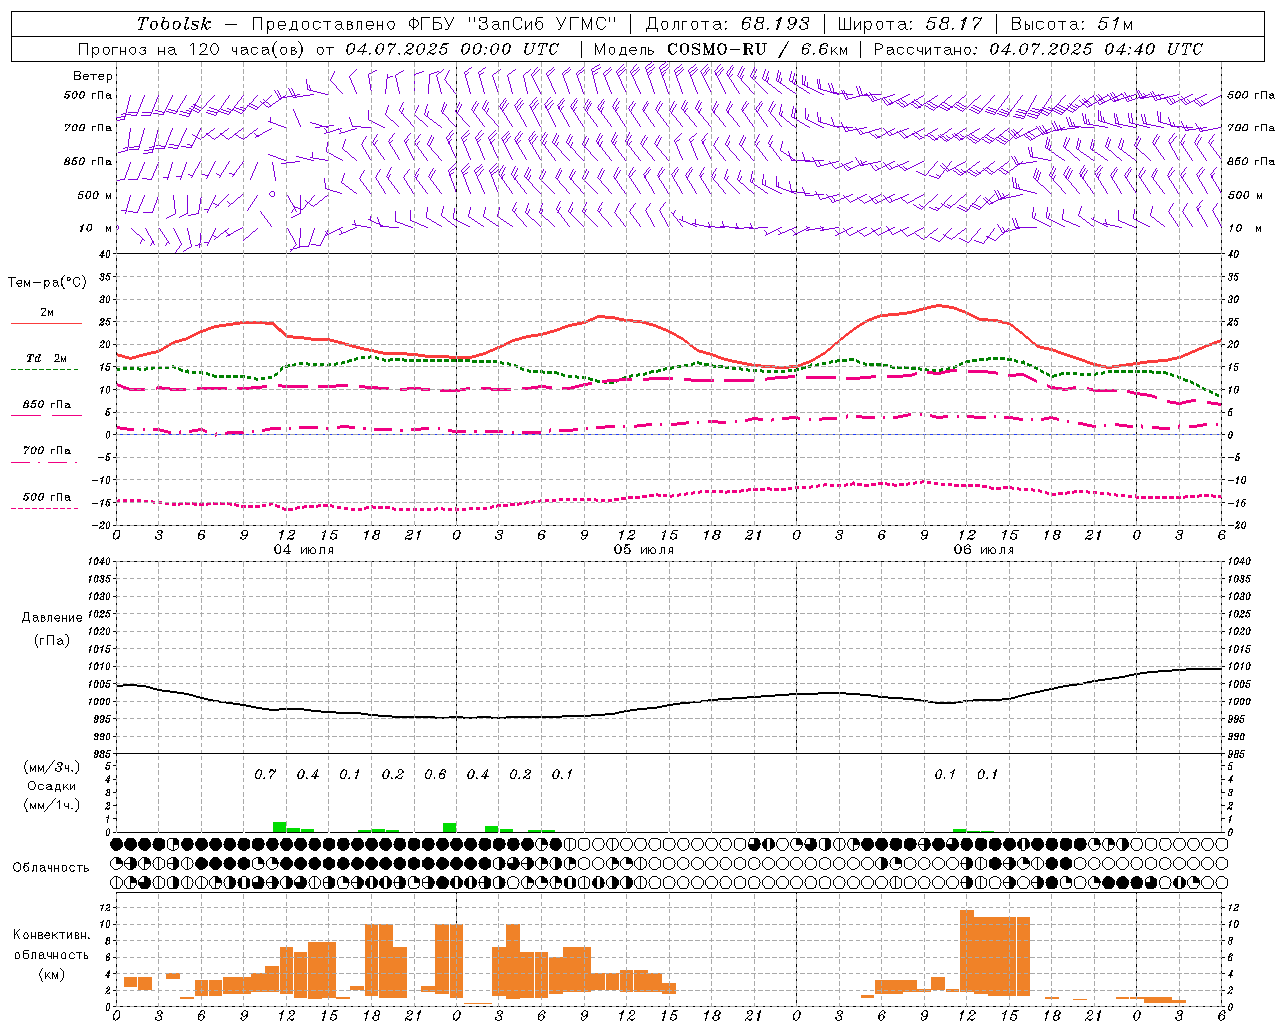Viewport: 1280px width, 1024px height.
Task: Click the Ветер section label
Action: (93, 76)
